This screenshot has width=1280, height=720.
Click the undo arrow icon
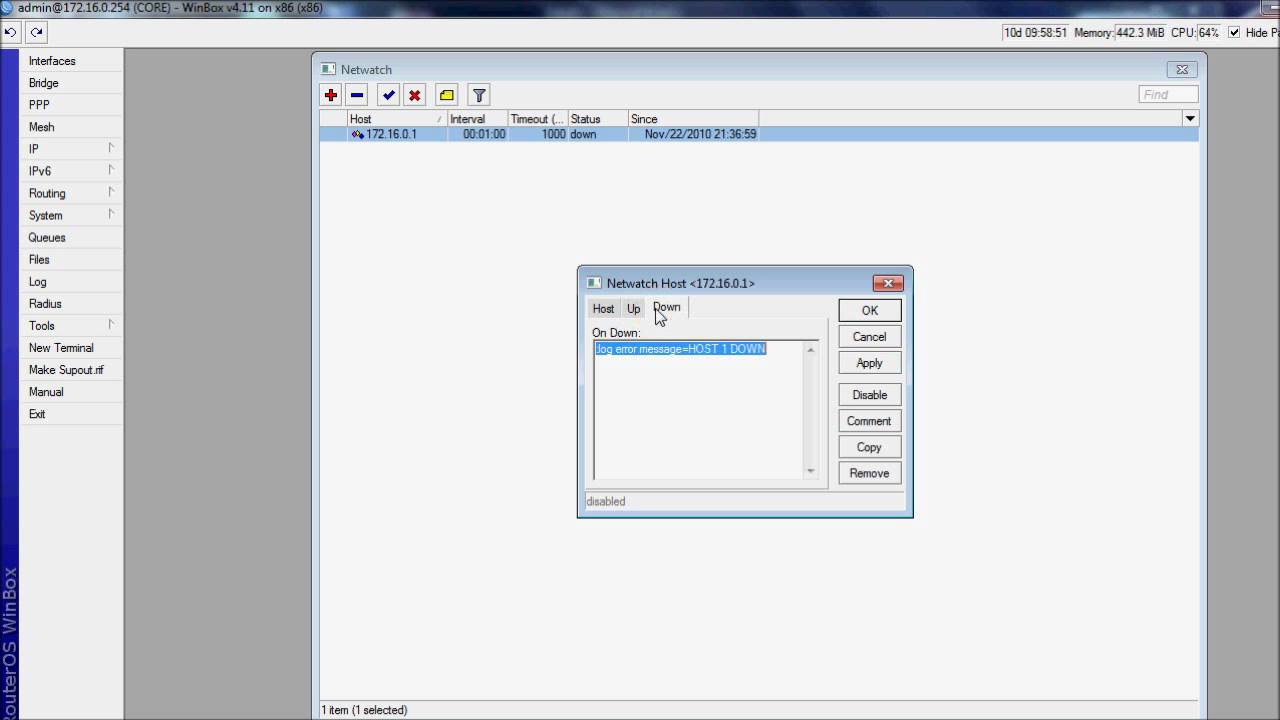(x=10, y=32)
